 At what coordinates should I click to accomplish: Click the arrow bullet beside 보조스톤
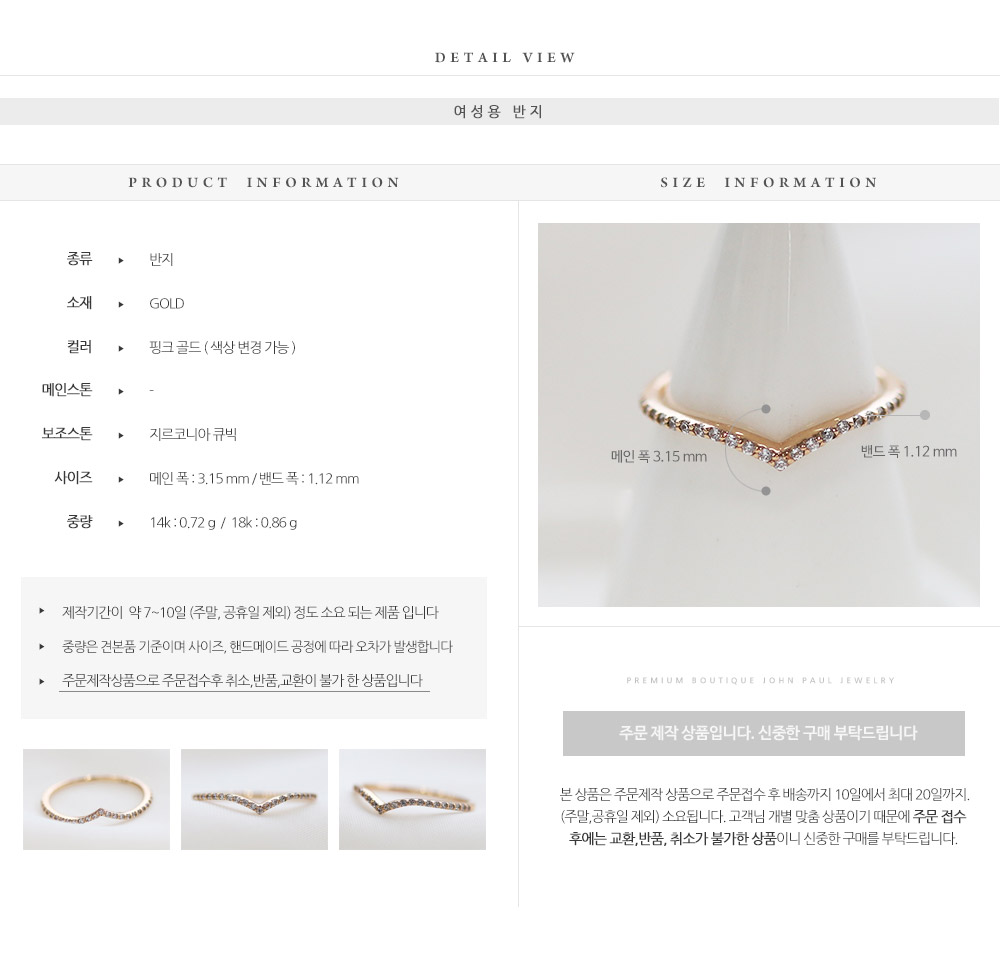121,435
